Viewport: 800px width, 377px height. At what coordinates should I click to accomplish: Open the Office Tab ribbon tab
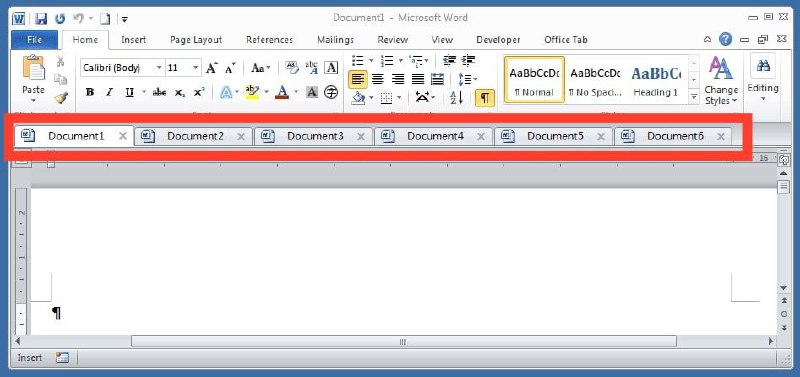565,40
